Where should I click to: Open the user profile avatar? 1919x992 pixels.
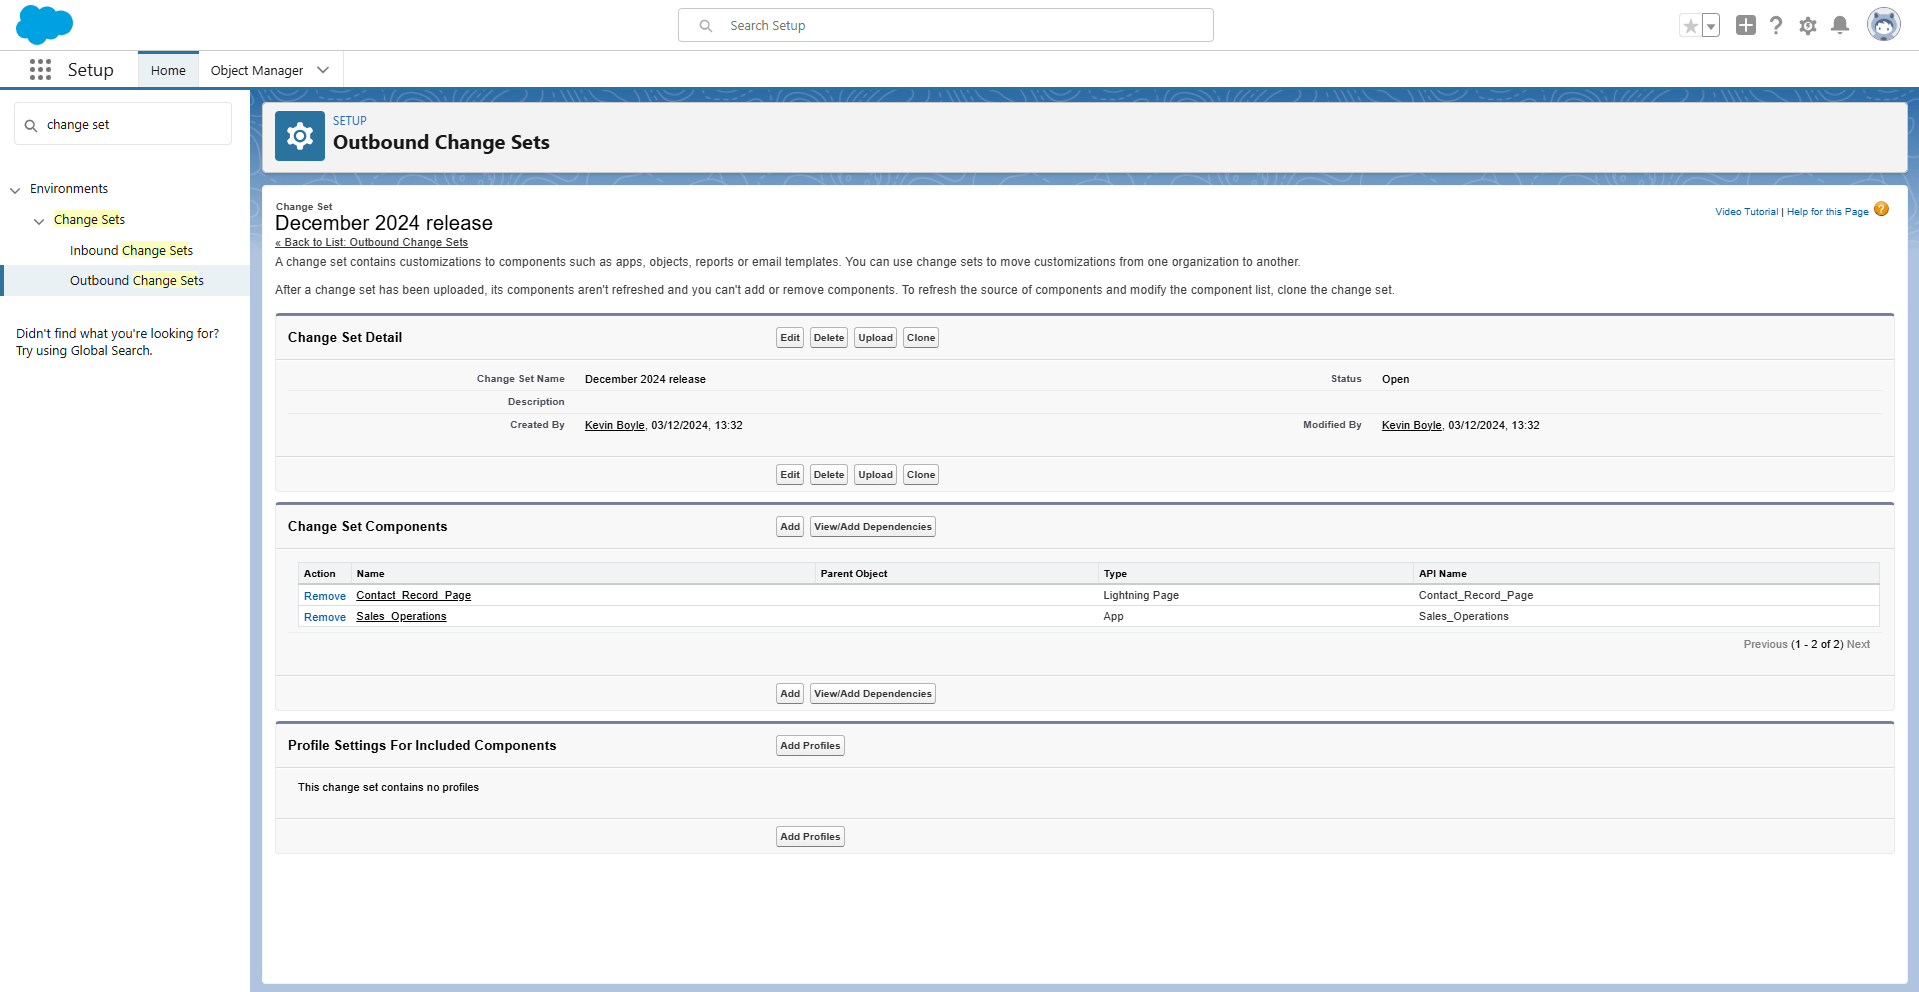click(1883, 26)
